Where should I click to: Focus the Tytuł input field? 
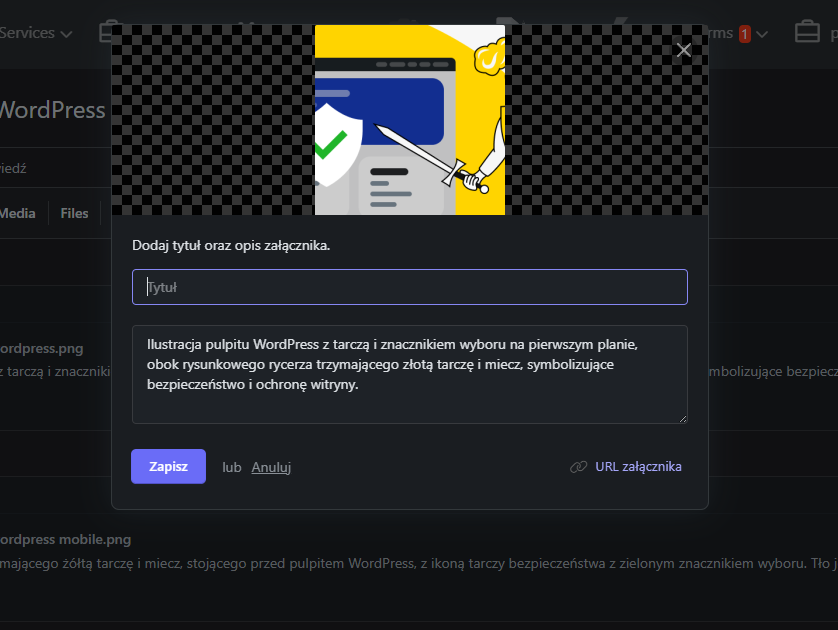click(409, 287)
